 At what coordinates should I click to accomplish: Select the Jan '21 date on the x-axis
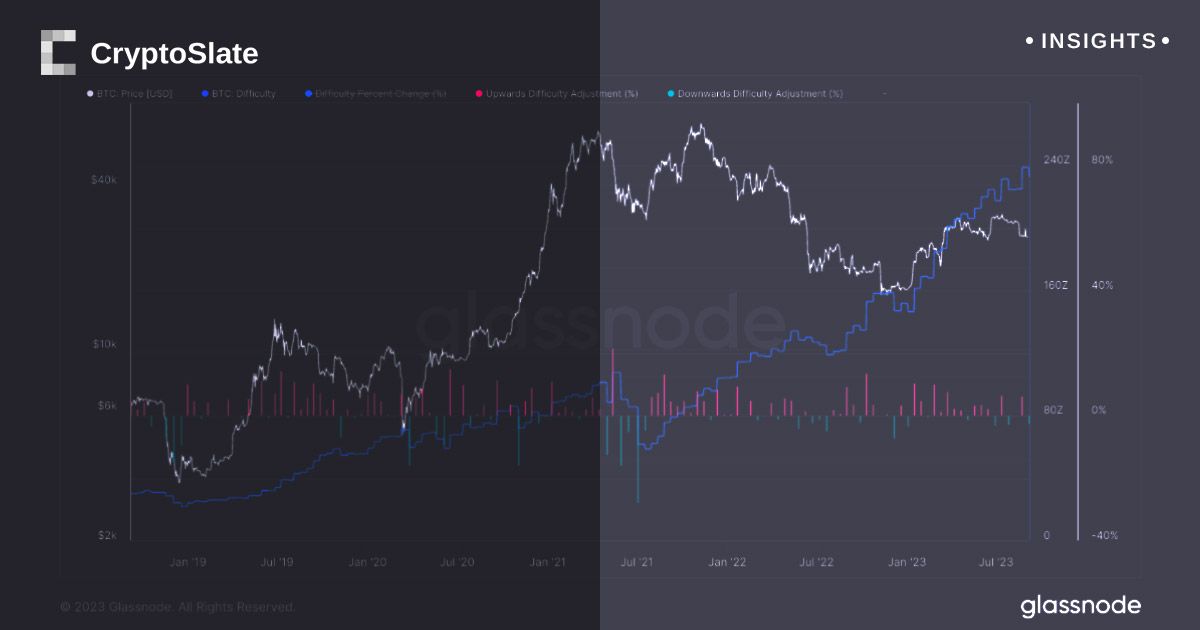tap(548, 564)
